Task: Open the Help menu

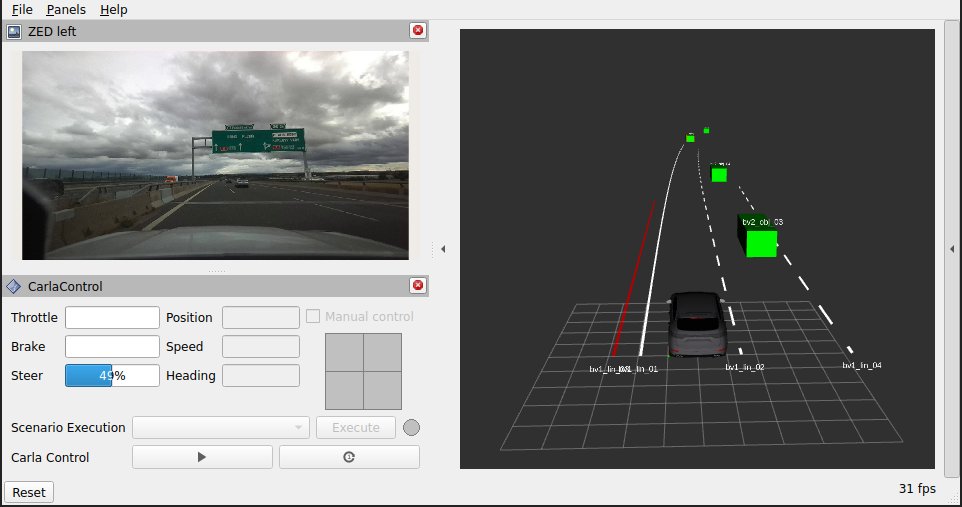Action: point(114,10)
